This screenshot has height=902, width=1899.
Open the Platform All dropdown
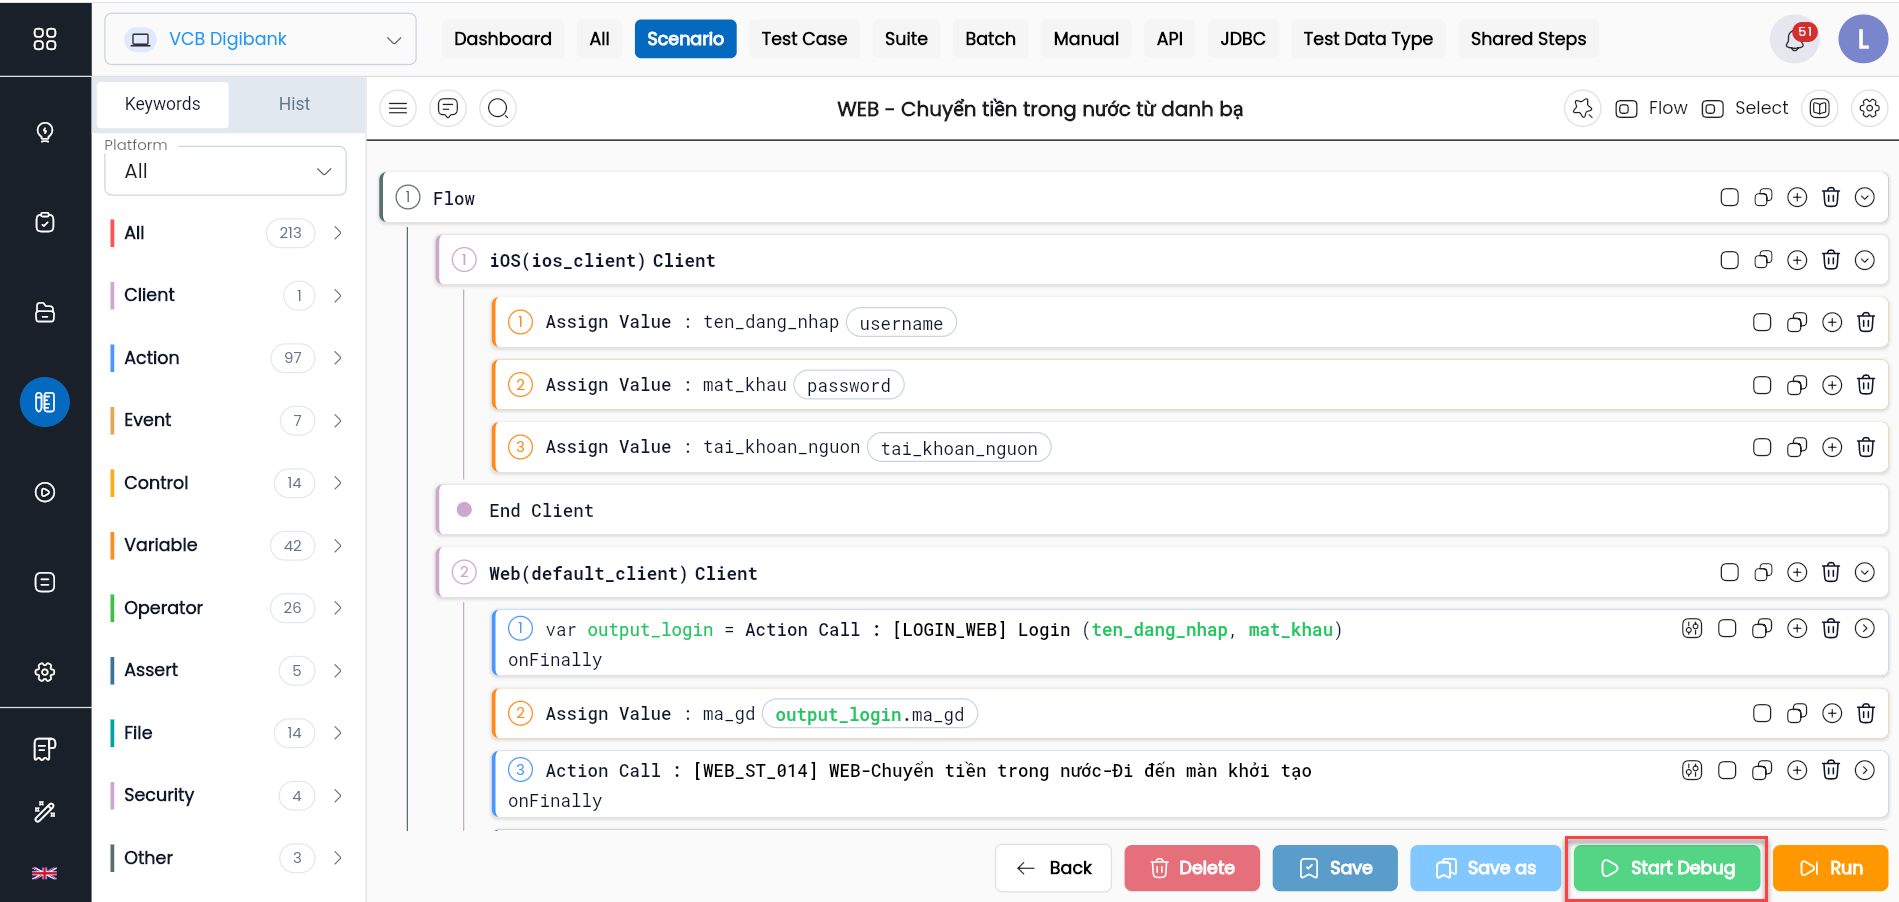click(x=226, y=171)
